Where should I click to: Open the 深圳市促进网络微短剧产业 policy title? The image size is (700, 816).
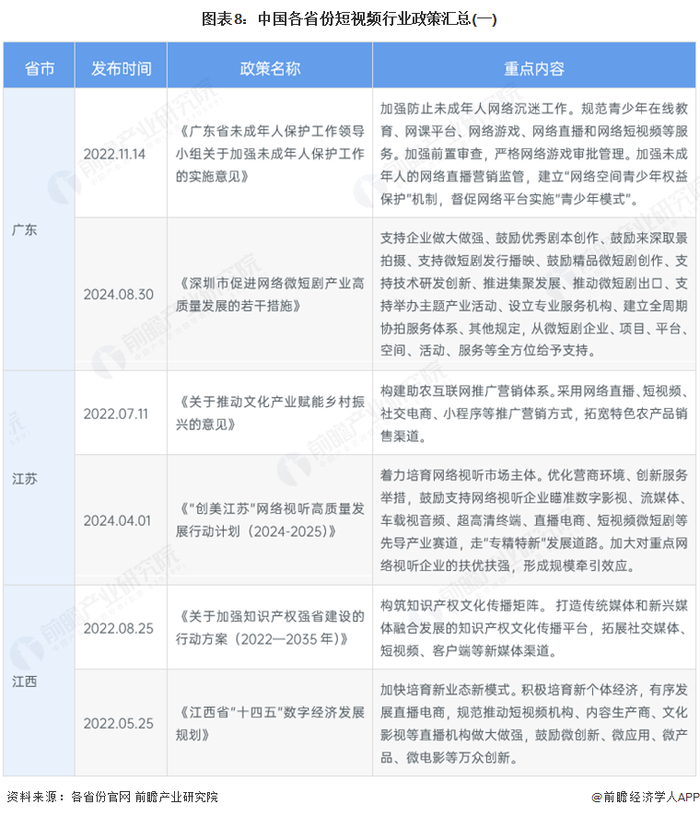tap(270, 295)
